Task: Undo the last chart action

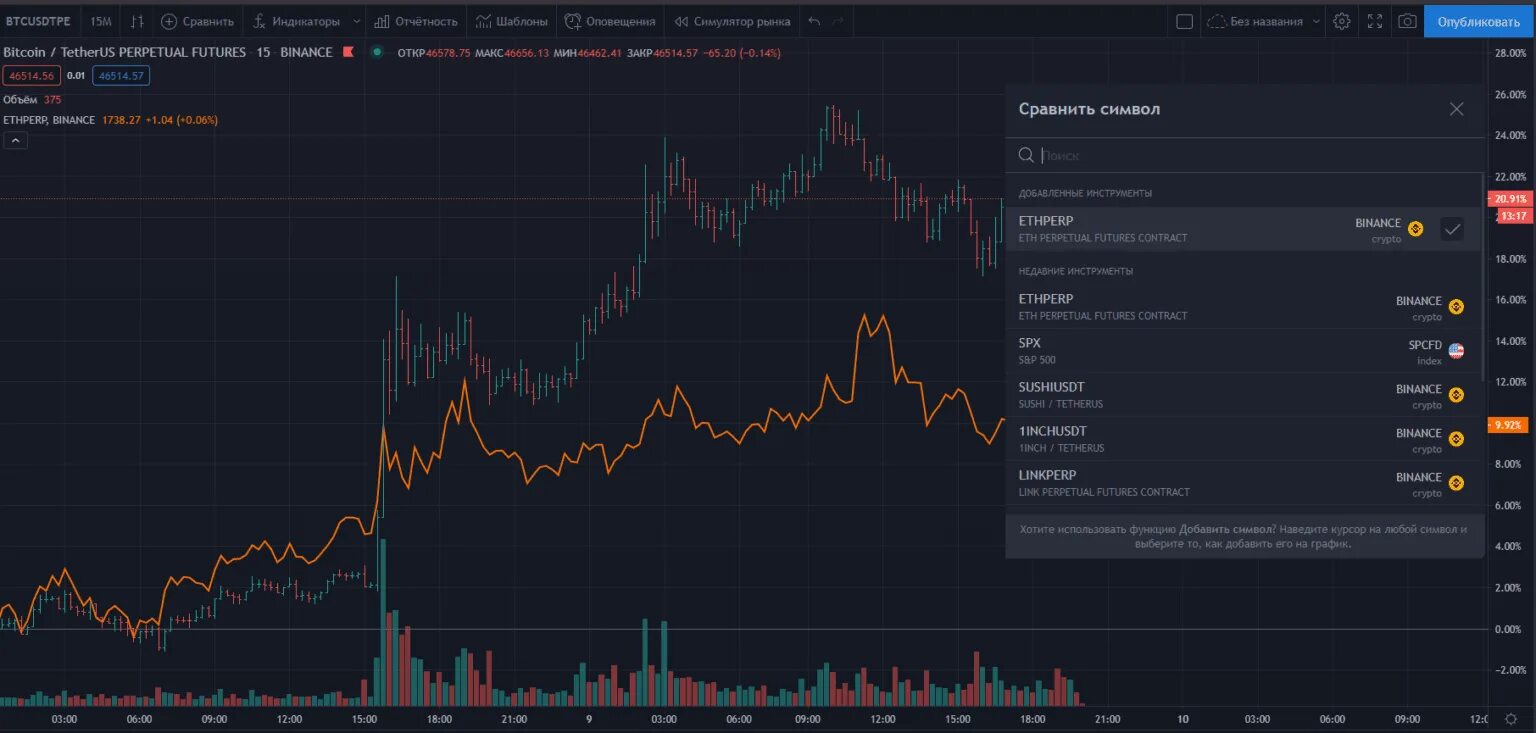Action: coord(814,21)
